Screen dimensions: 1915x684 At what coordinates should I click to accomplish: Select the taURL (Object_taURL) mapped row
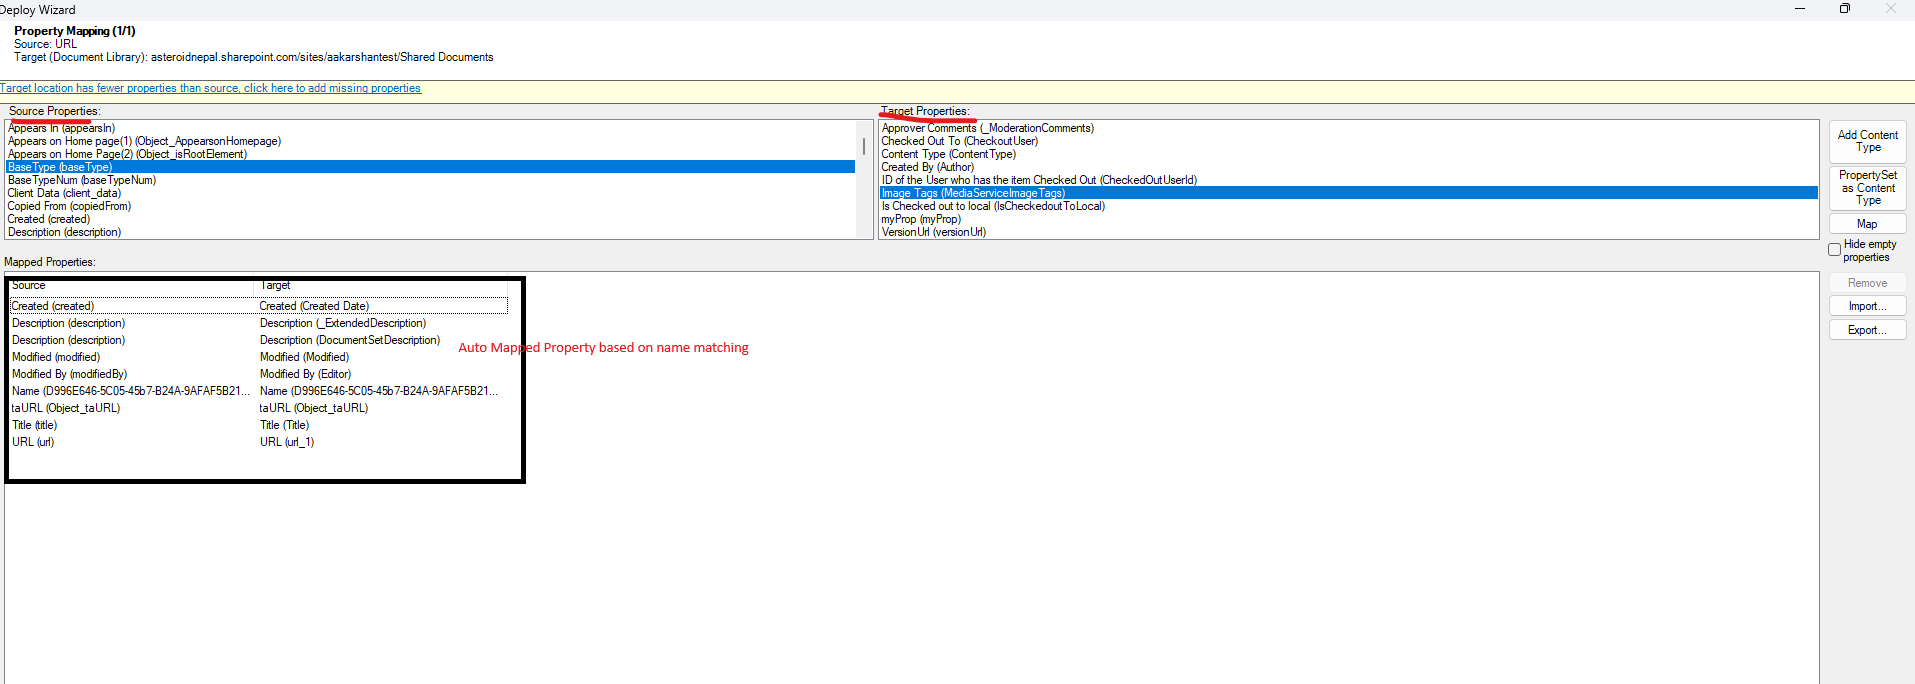click(259, 408)
